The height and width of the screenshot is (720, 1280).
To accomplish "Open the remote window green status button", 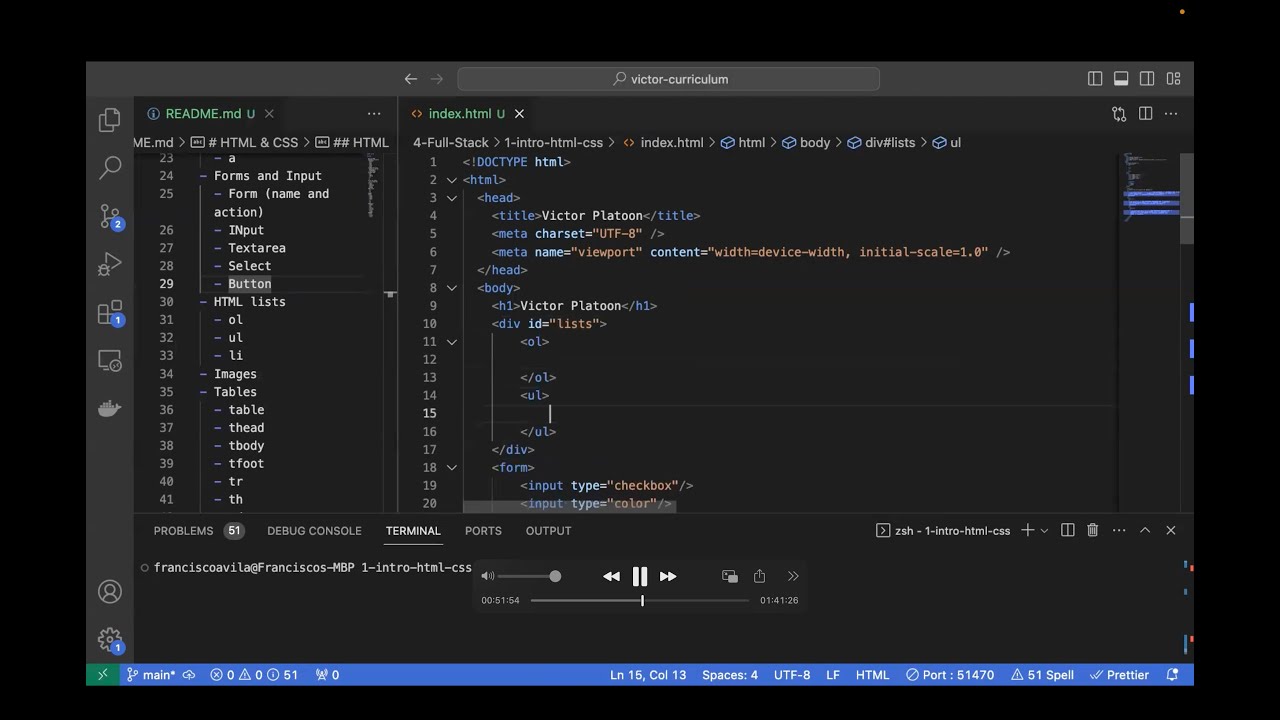I will tap(102, 675).
